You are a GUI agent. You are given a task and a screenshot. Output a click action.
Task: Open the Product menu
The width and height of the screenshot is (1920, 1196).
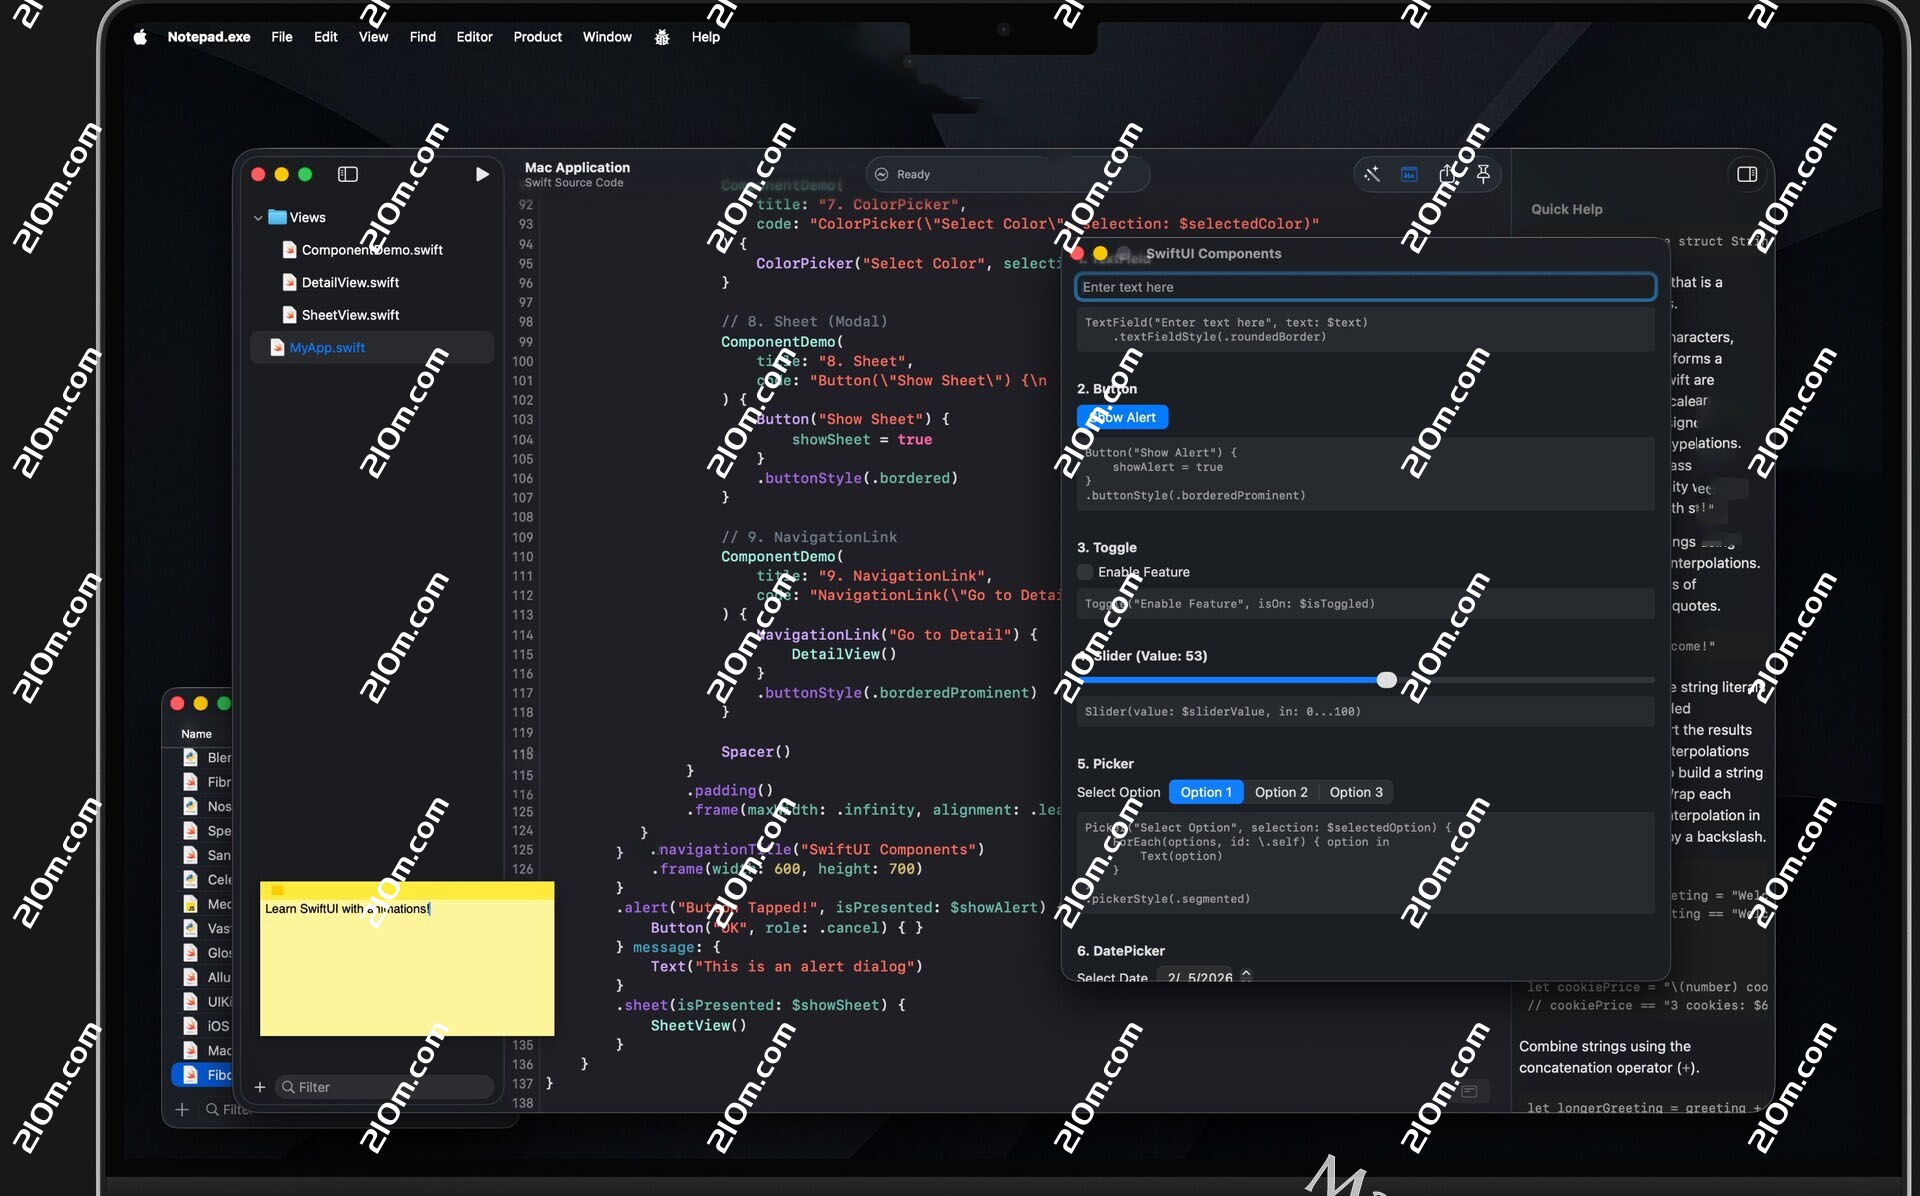pyautogui.click(x=538, y=37)
